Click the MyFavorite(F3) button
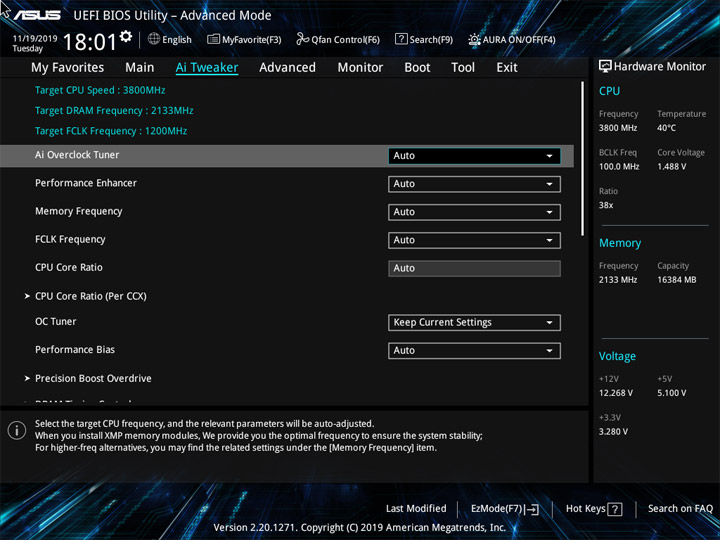 click(244, 39)
